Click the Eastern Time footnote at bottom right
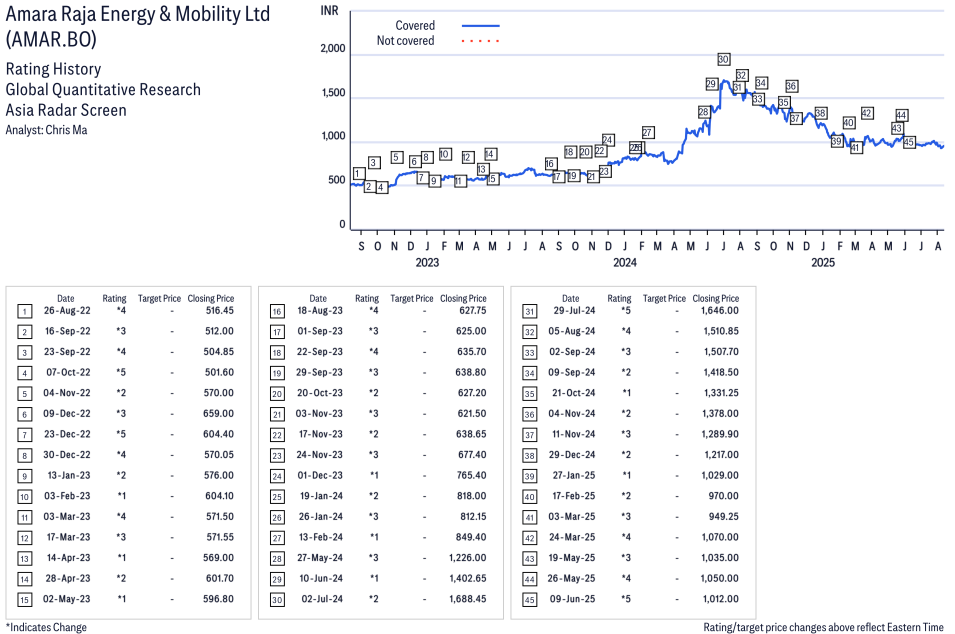955x634 pixels. pos(823,627)
